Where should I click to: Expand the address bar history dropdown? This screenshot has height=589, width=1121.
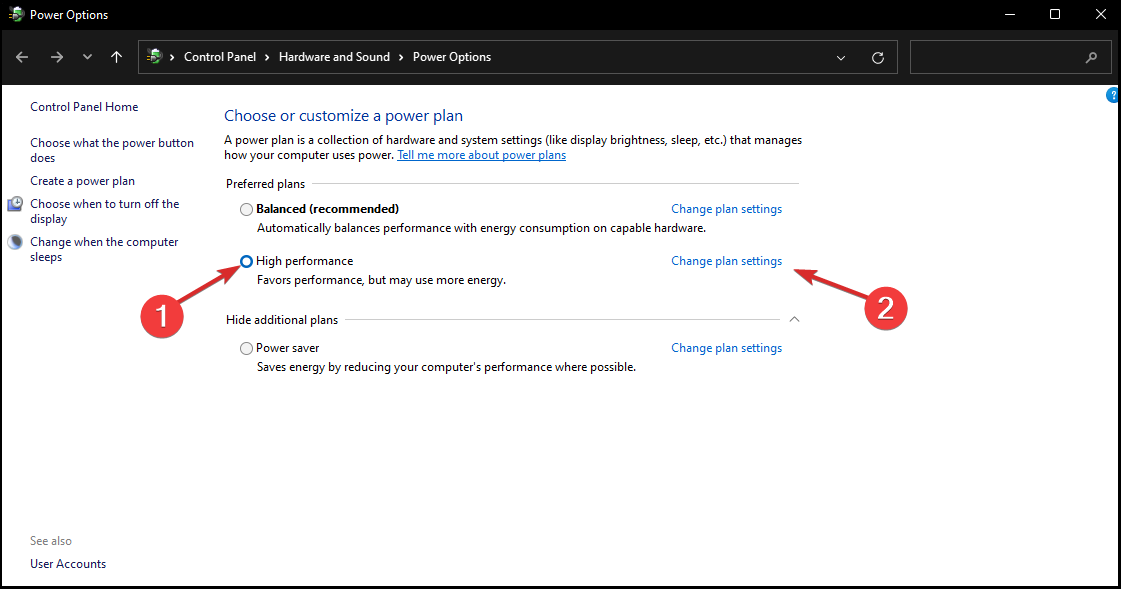coord(842,58)
